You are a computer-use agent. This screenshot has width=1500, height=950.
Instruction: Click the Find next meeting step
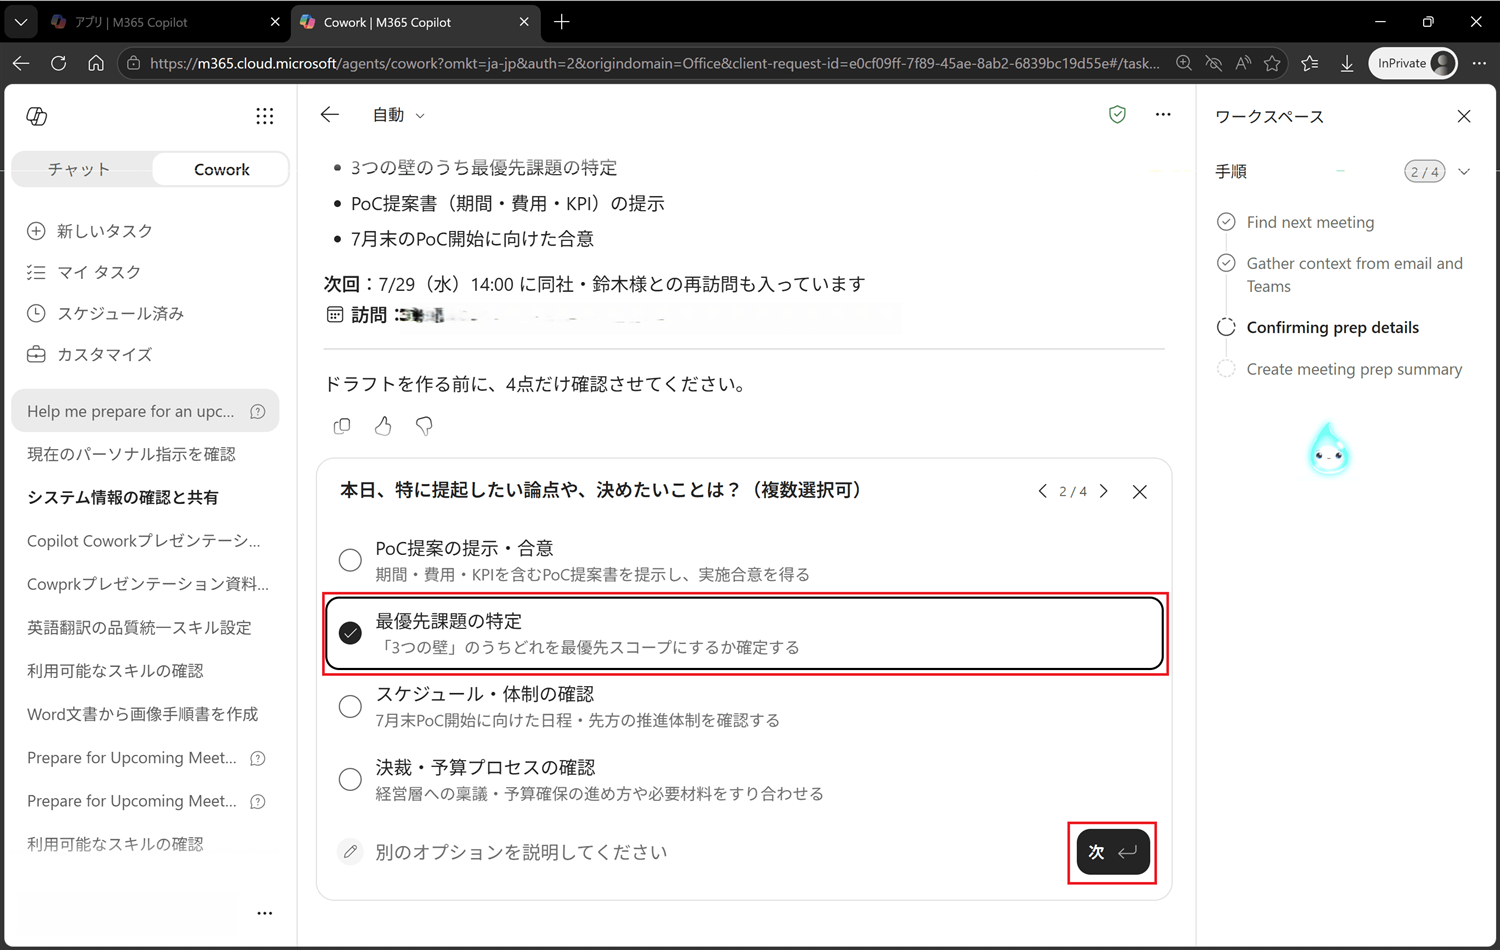1310,222
